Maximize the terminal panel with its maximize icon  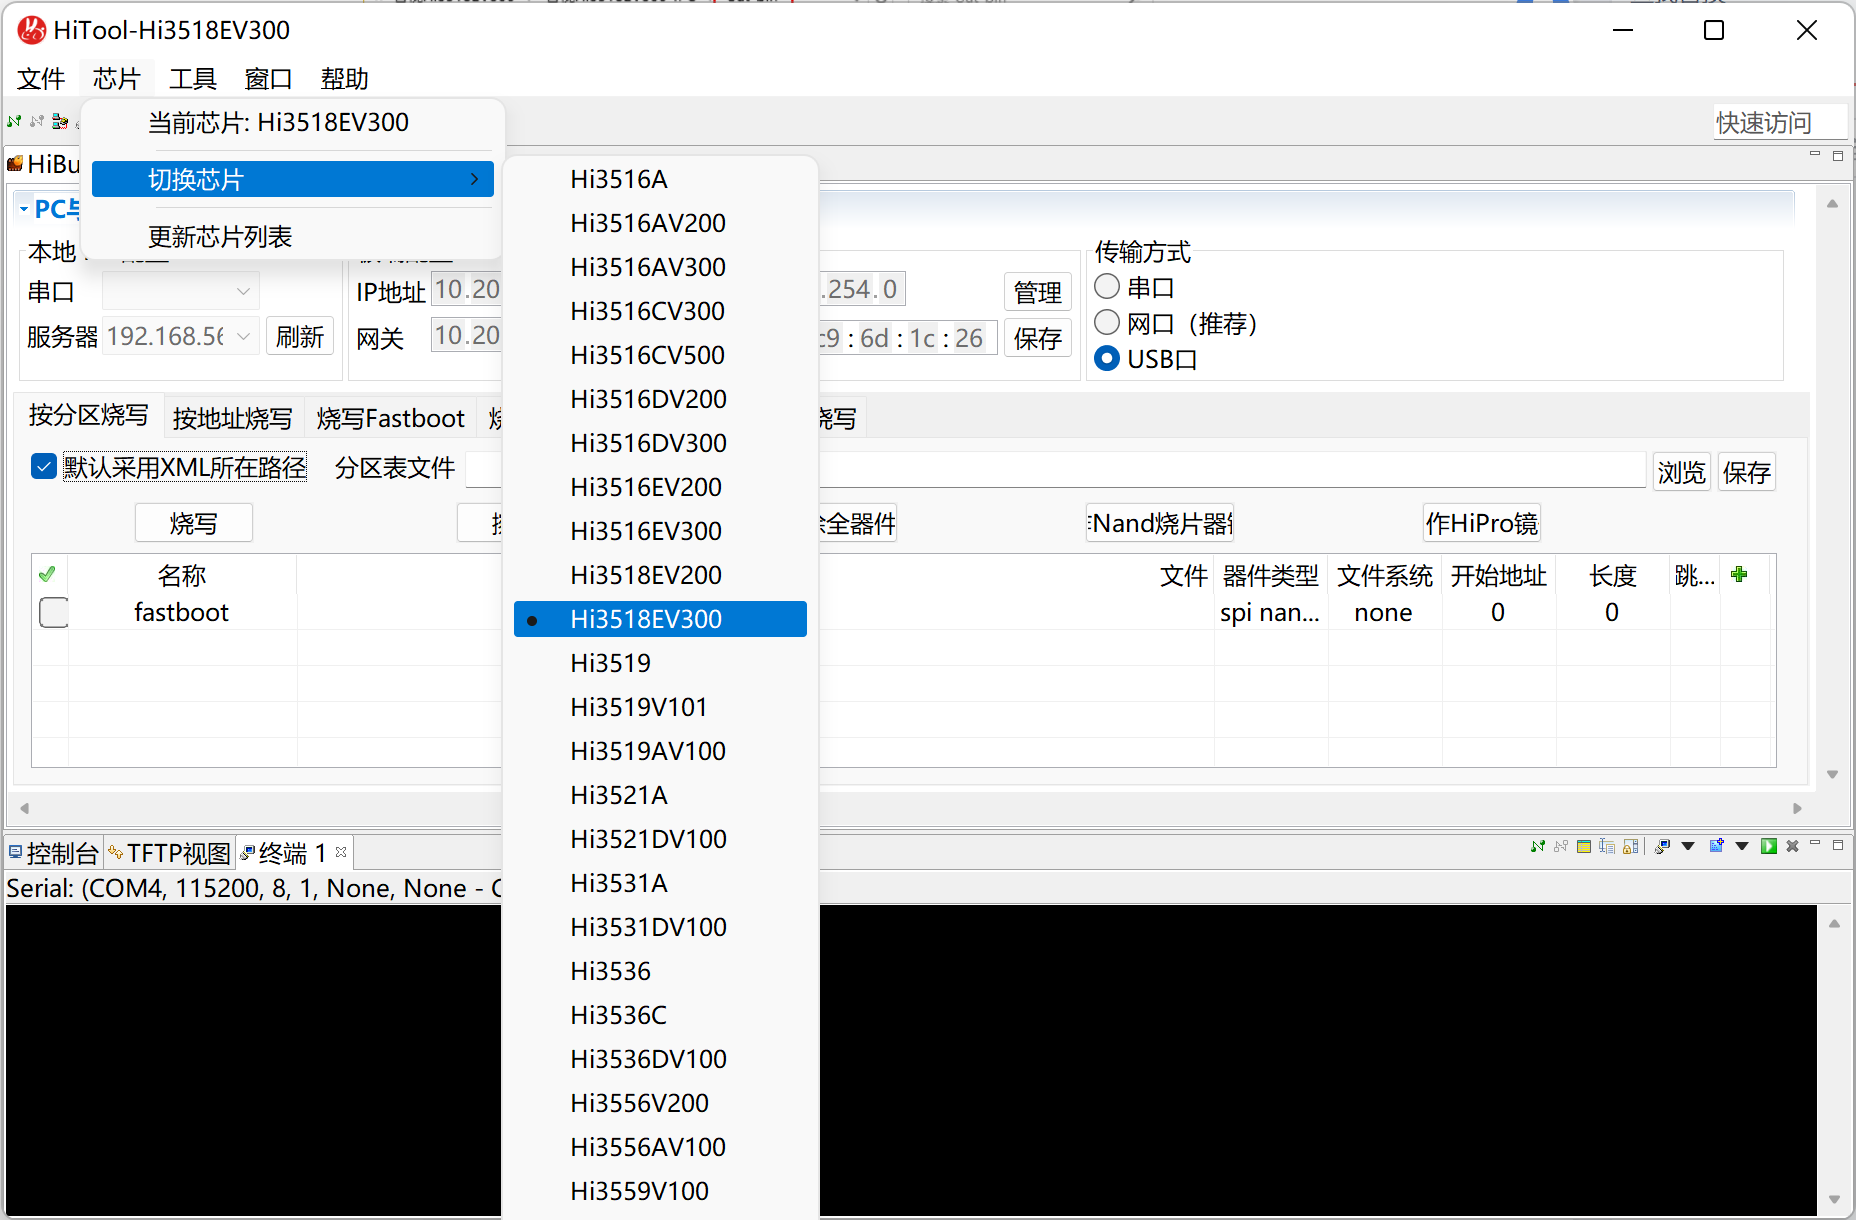pyautogui.click(x=1838, y=845)
